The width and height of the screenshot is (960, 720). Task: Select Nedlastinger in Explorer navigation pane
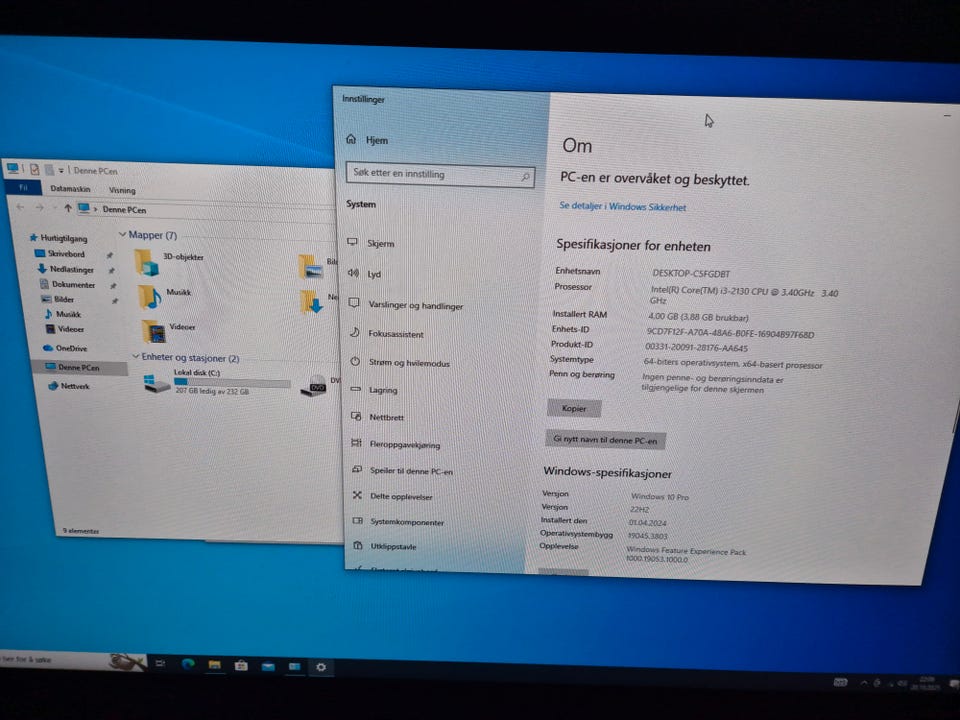(66, 269)
